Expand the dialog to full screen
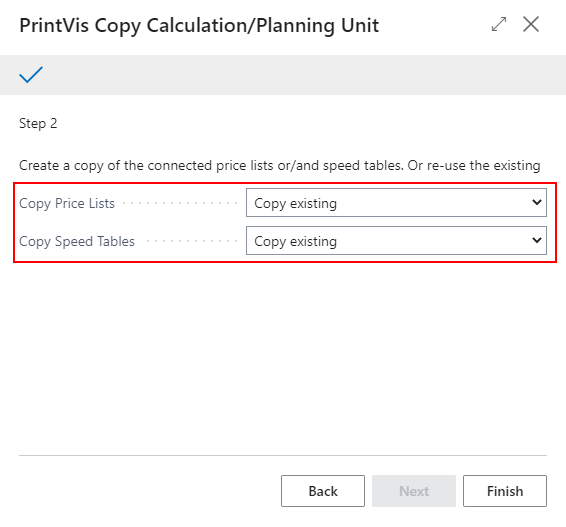566x527 pixels. pos(499,25)
